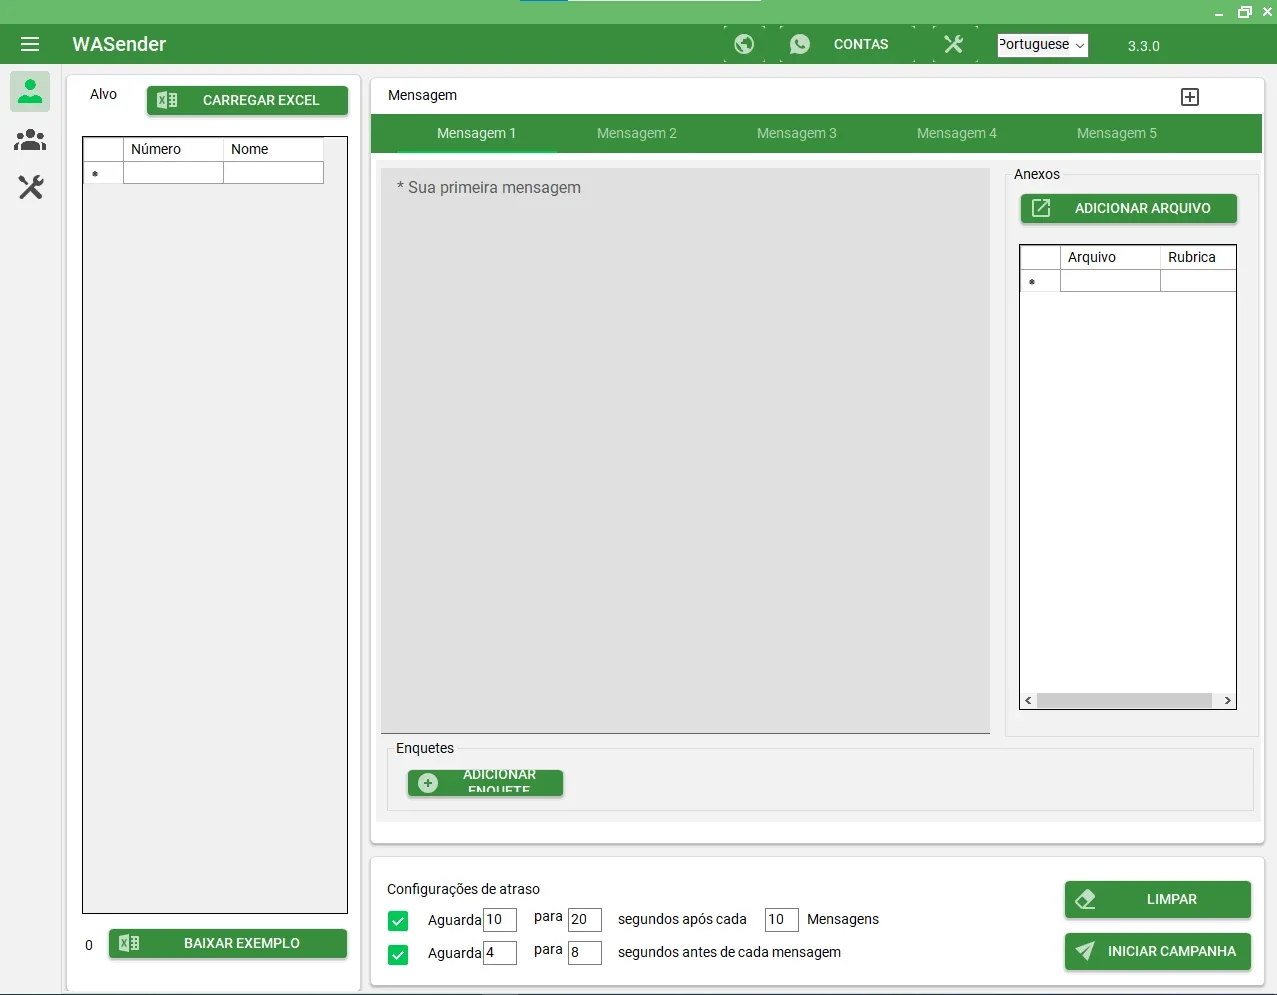Open the Portuguese language dropdown

1042,45
